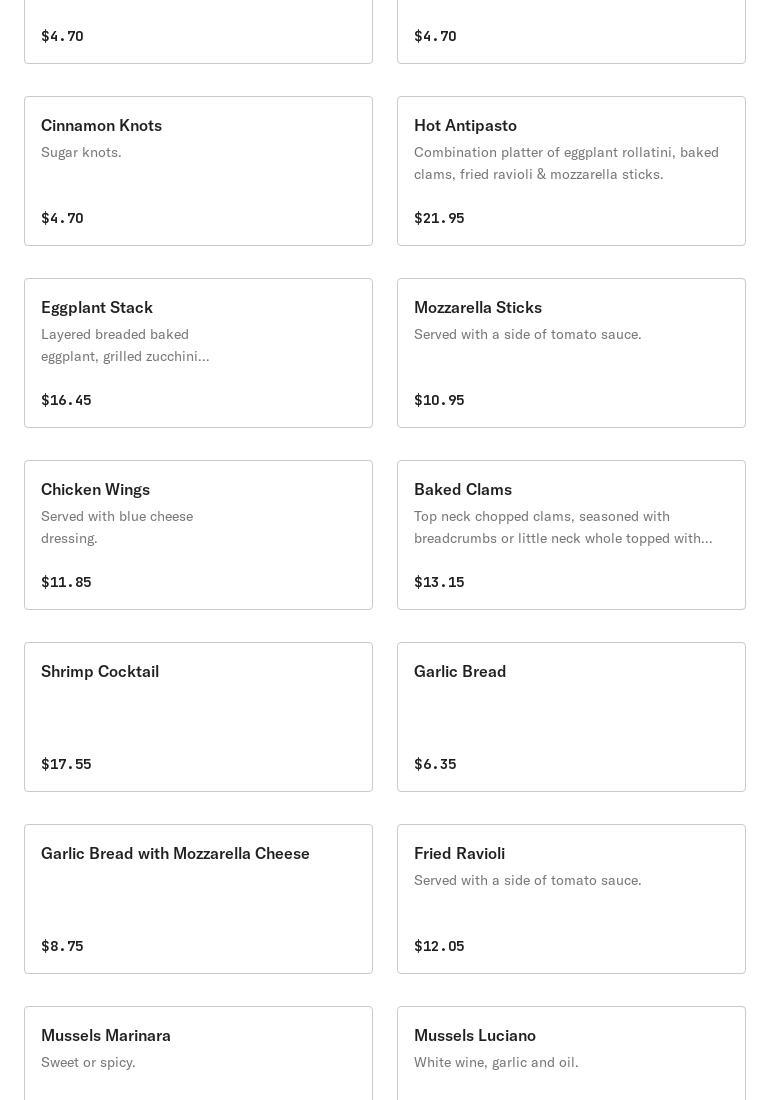The width and height of the screenshot is (770, 1100).
Task: Open the Cinnamon Knots menu item
Action: (198, 171)
